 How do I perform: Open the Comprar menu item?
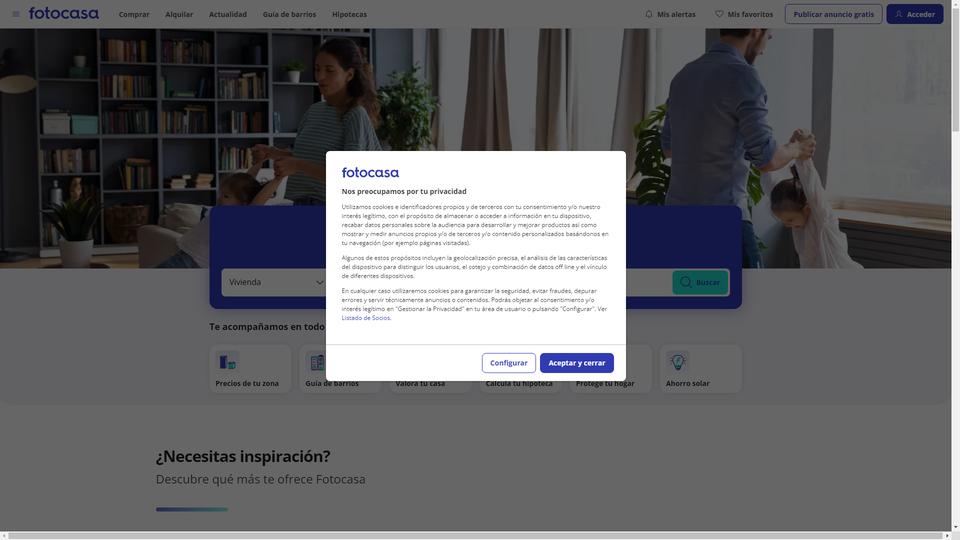(134, 14)
